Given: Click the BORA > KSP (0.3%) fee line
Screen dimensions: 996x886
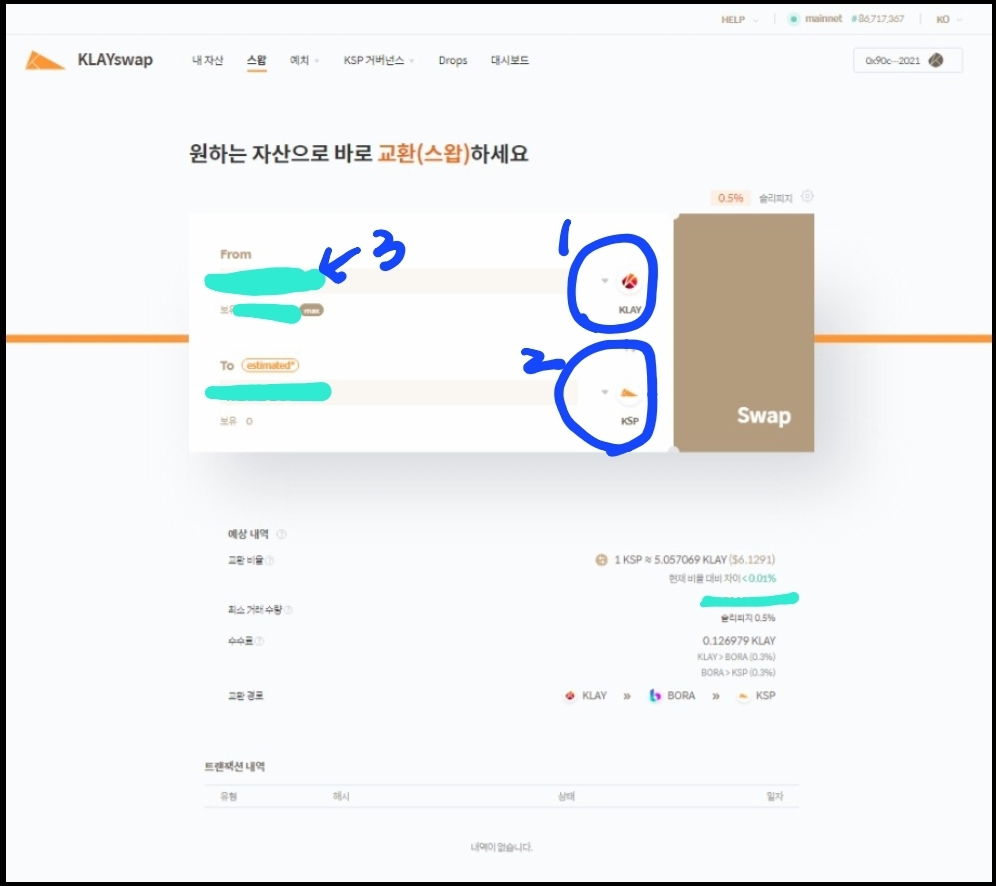Looking at the screenshot, I should pyautogui.click(x=738, y=673).
